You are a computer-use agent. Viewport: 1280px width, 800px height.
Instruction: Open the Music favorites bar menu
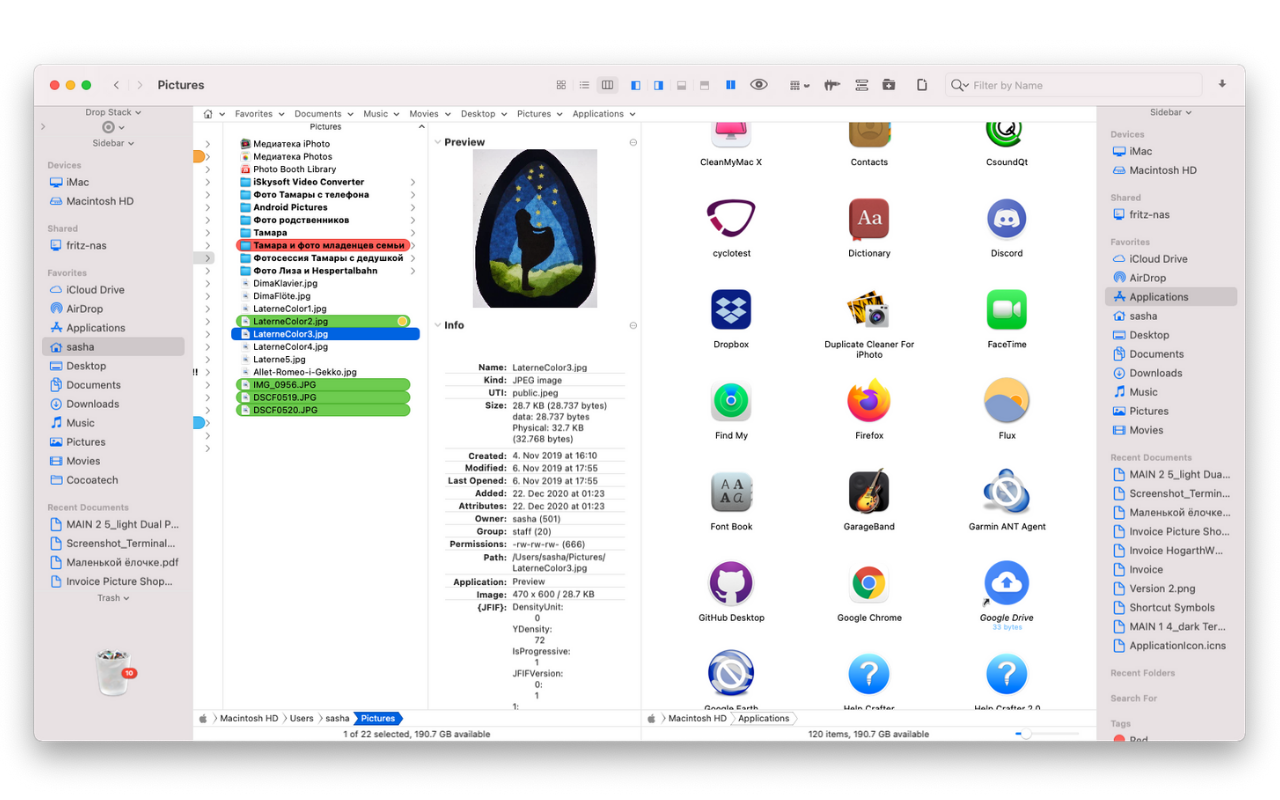point(380,114)
